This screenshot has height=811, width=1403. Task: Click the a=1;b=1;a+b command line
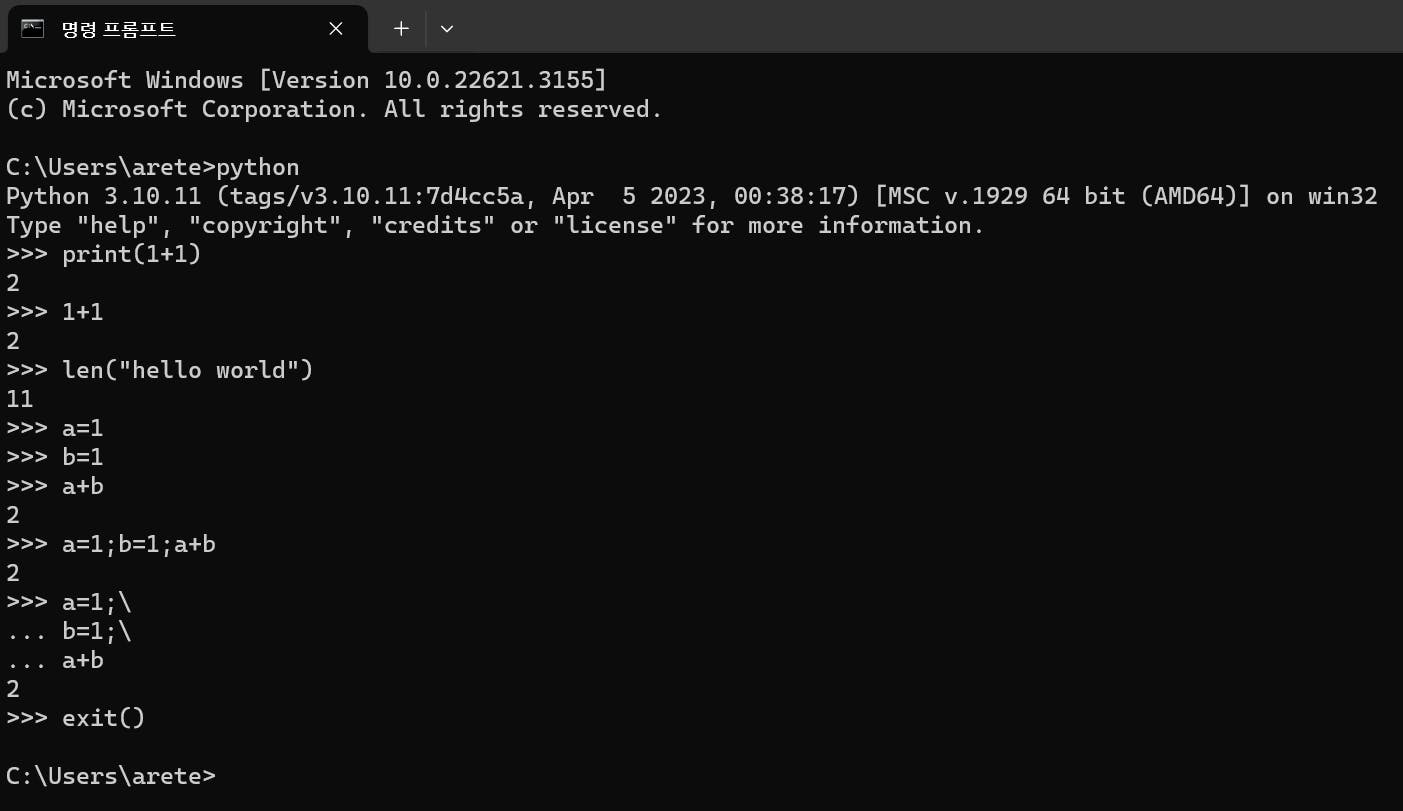click(x=111, y=544)
